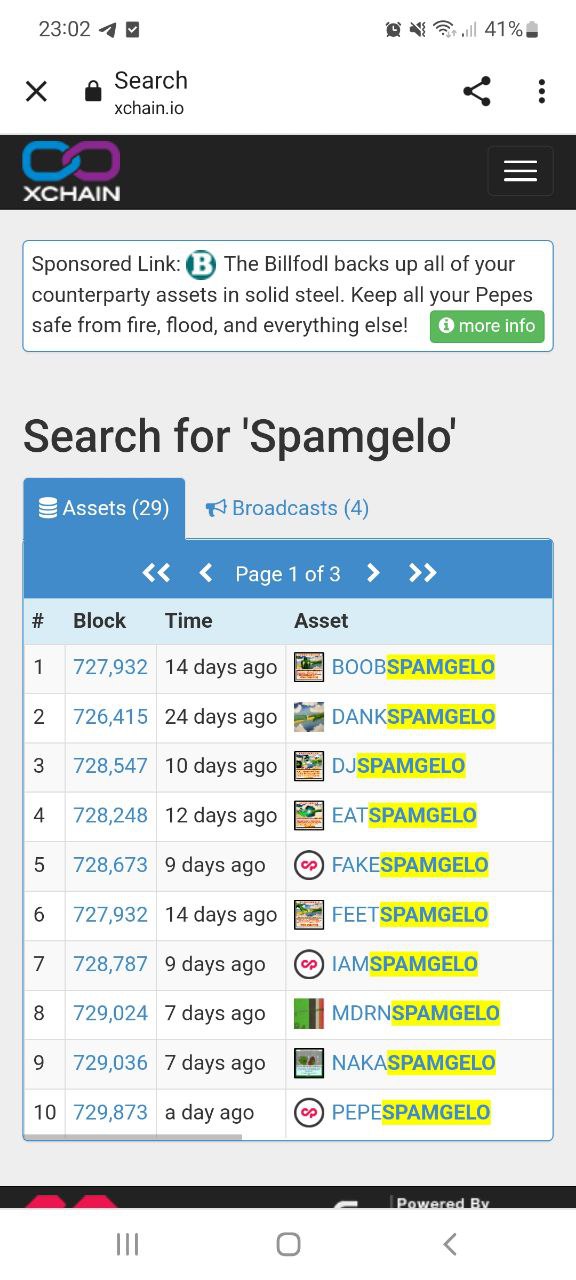576x1280 pixels.
Task: Tap the share icon in browser bar
Action: [477, 92]
